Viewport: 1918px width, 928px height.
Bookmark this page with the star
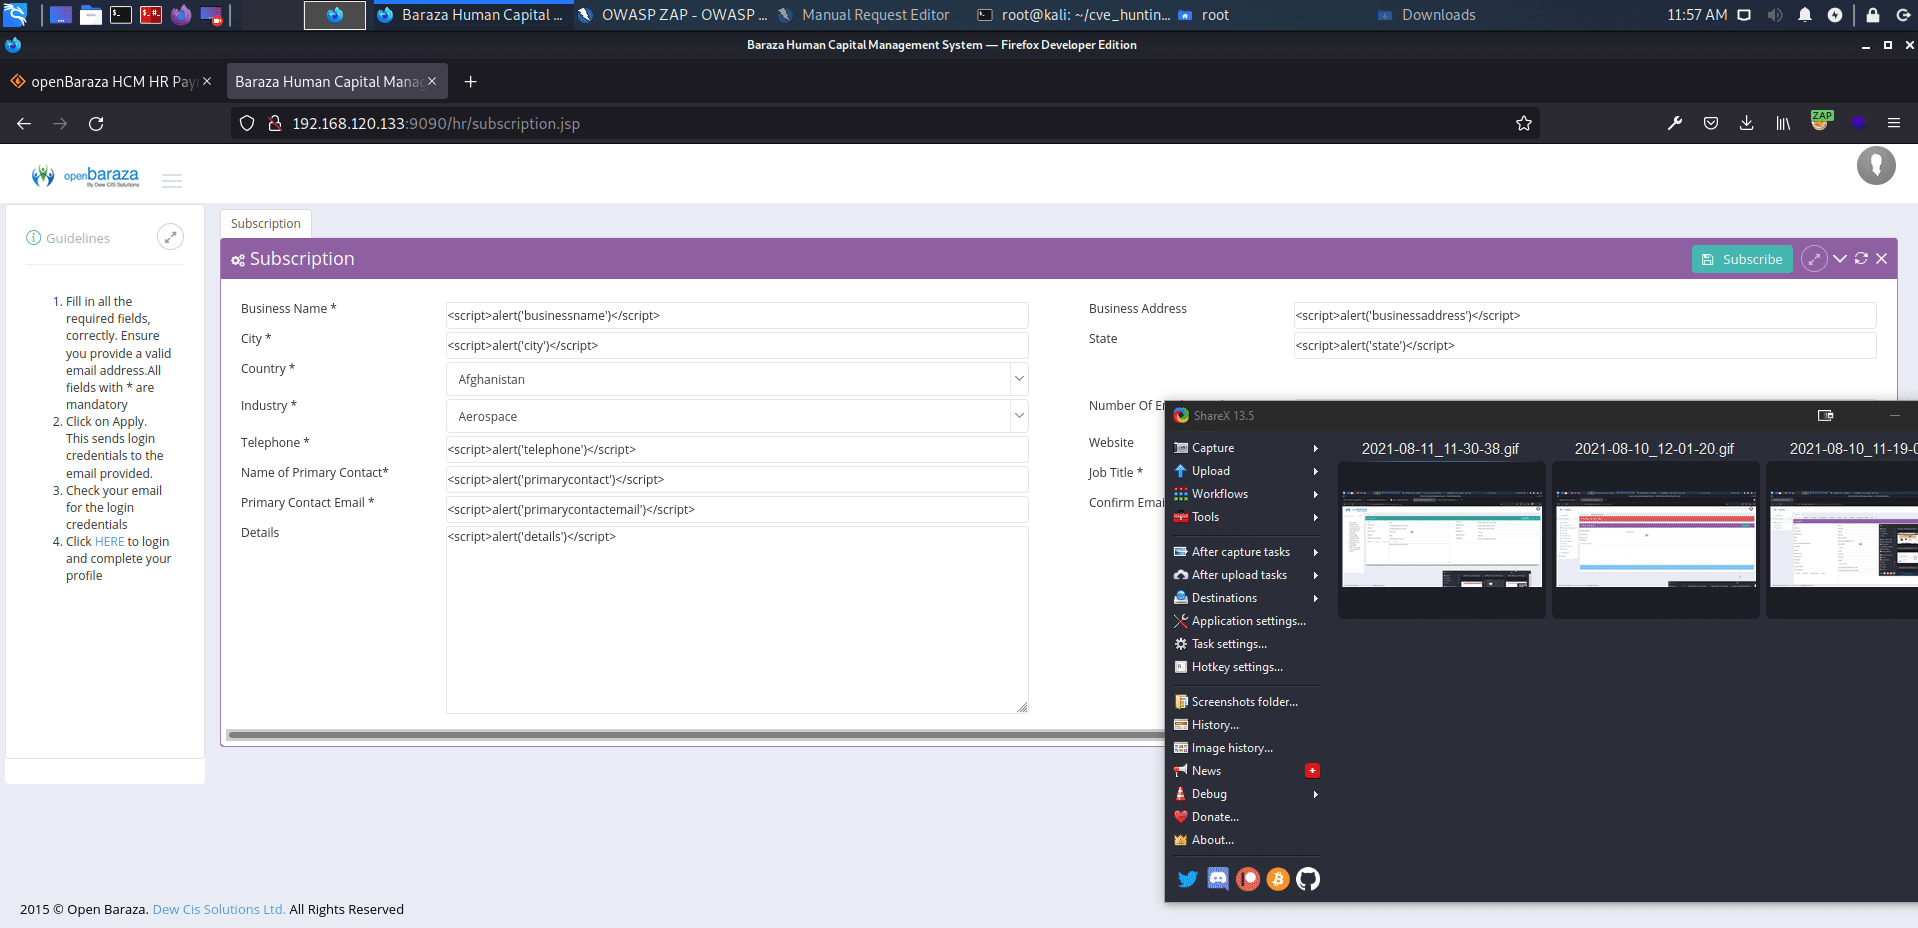click(x=1524, y=123)
